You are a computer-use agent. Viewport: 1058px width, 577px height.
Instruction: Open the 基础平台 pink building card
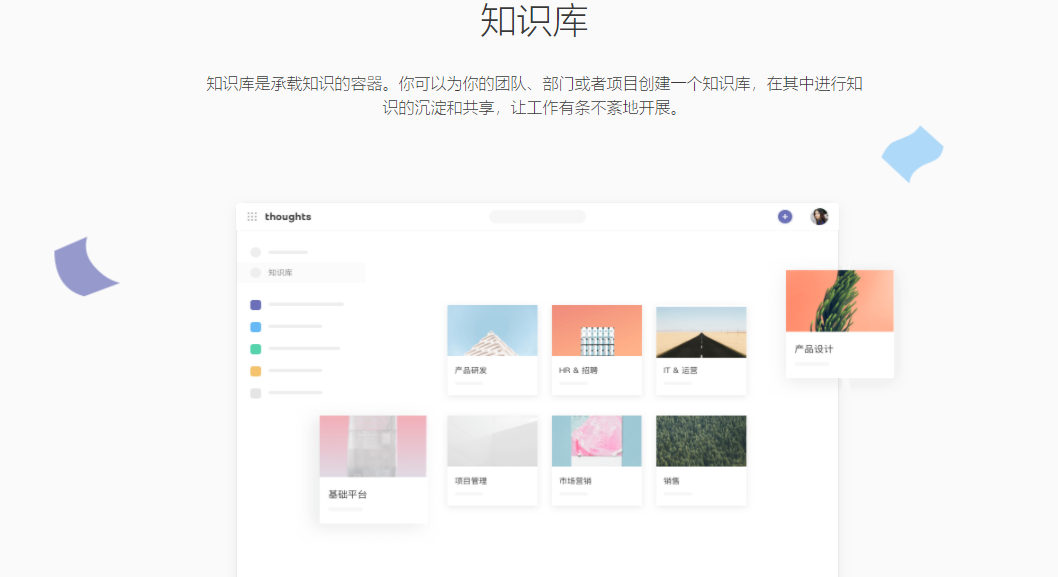point(373,469)
